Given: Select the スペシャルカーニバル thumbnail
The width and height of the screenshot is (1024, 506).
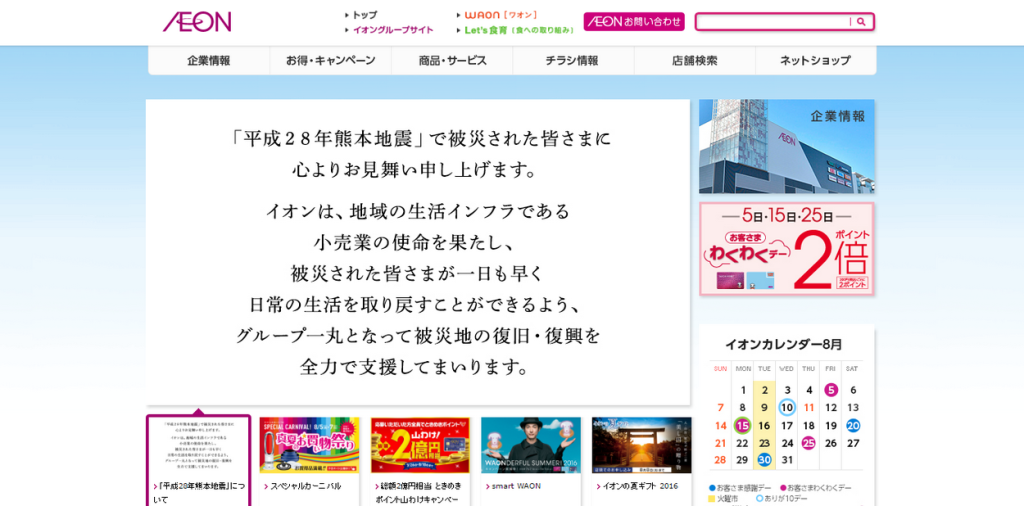Looking at the screenshot, I should 309,445.
